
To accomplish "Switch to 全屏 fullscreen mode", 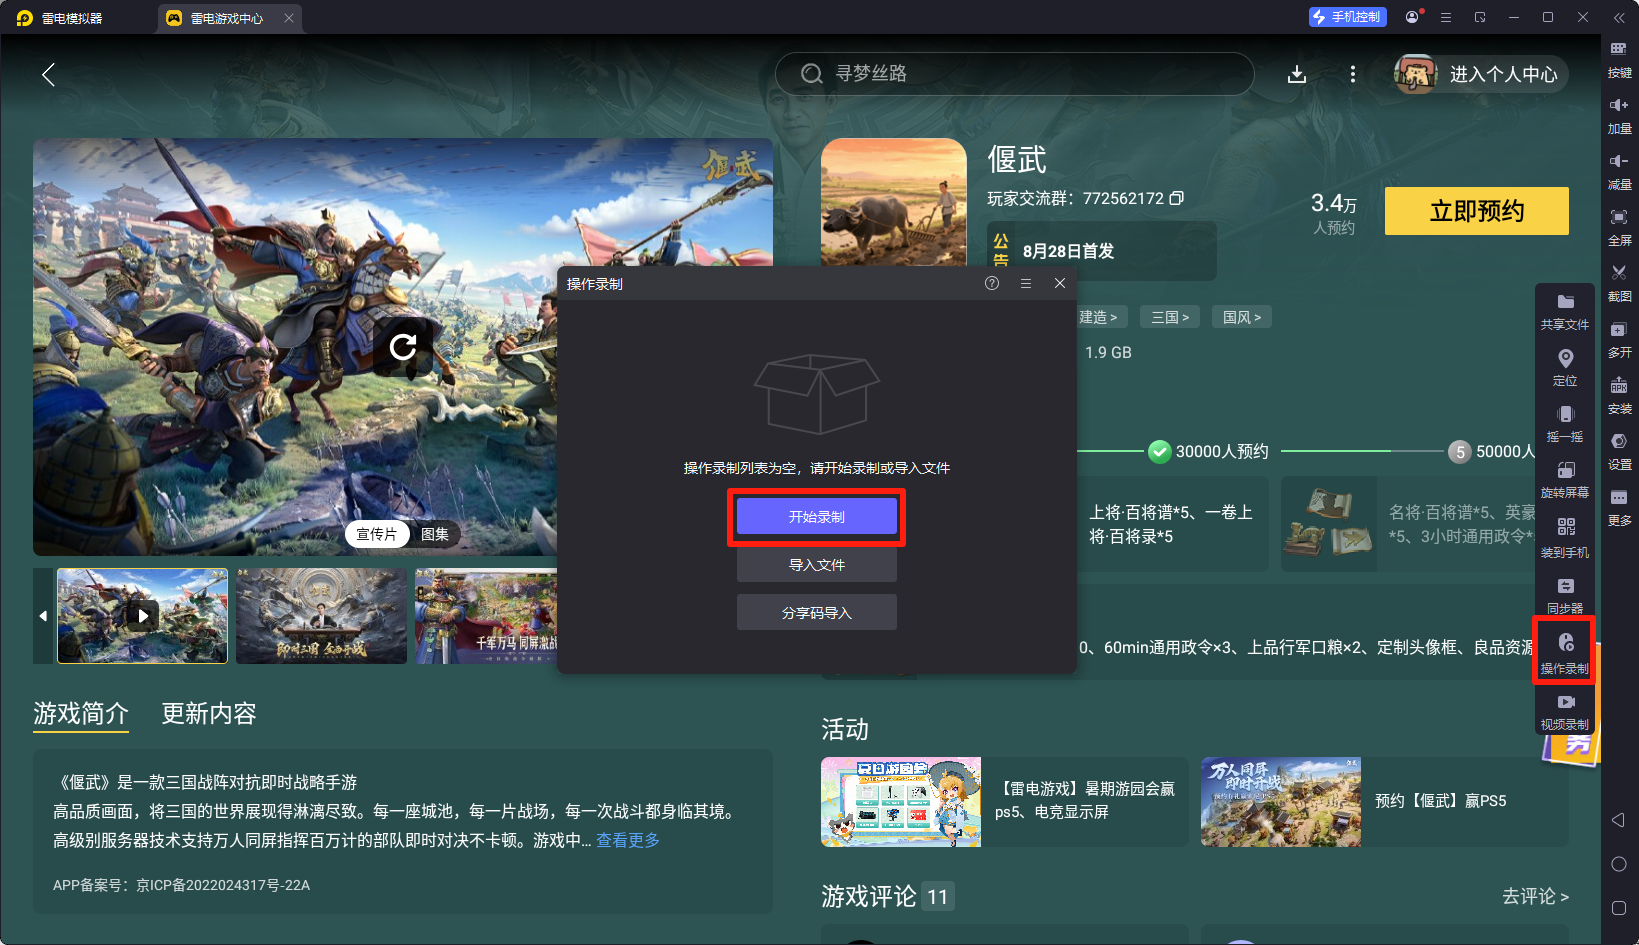I will click(1619, 227).
